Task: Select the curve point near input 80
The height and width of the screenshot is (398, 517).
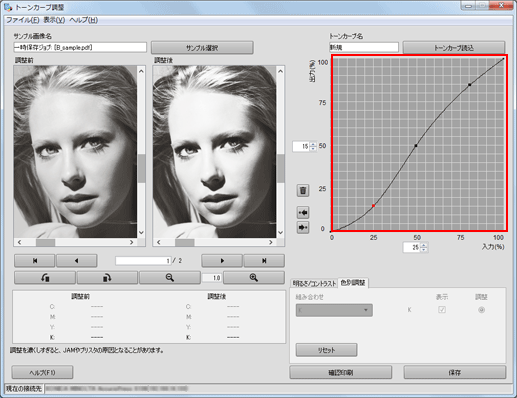Action: [470, 85]
